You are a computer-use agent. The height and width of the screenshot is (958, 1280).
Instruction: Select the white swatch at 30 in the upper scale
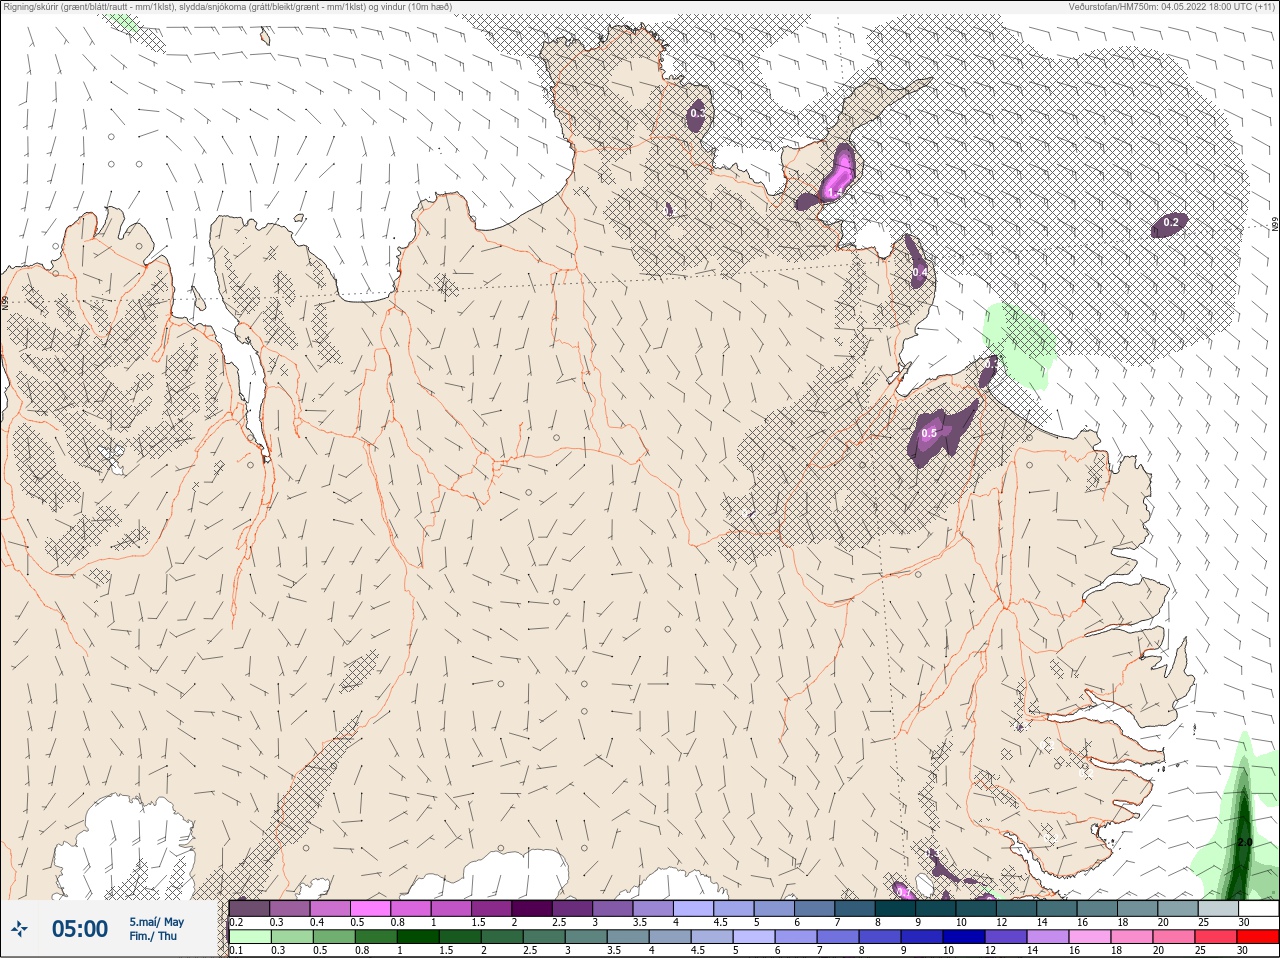point(1258,908)
